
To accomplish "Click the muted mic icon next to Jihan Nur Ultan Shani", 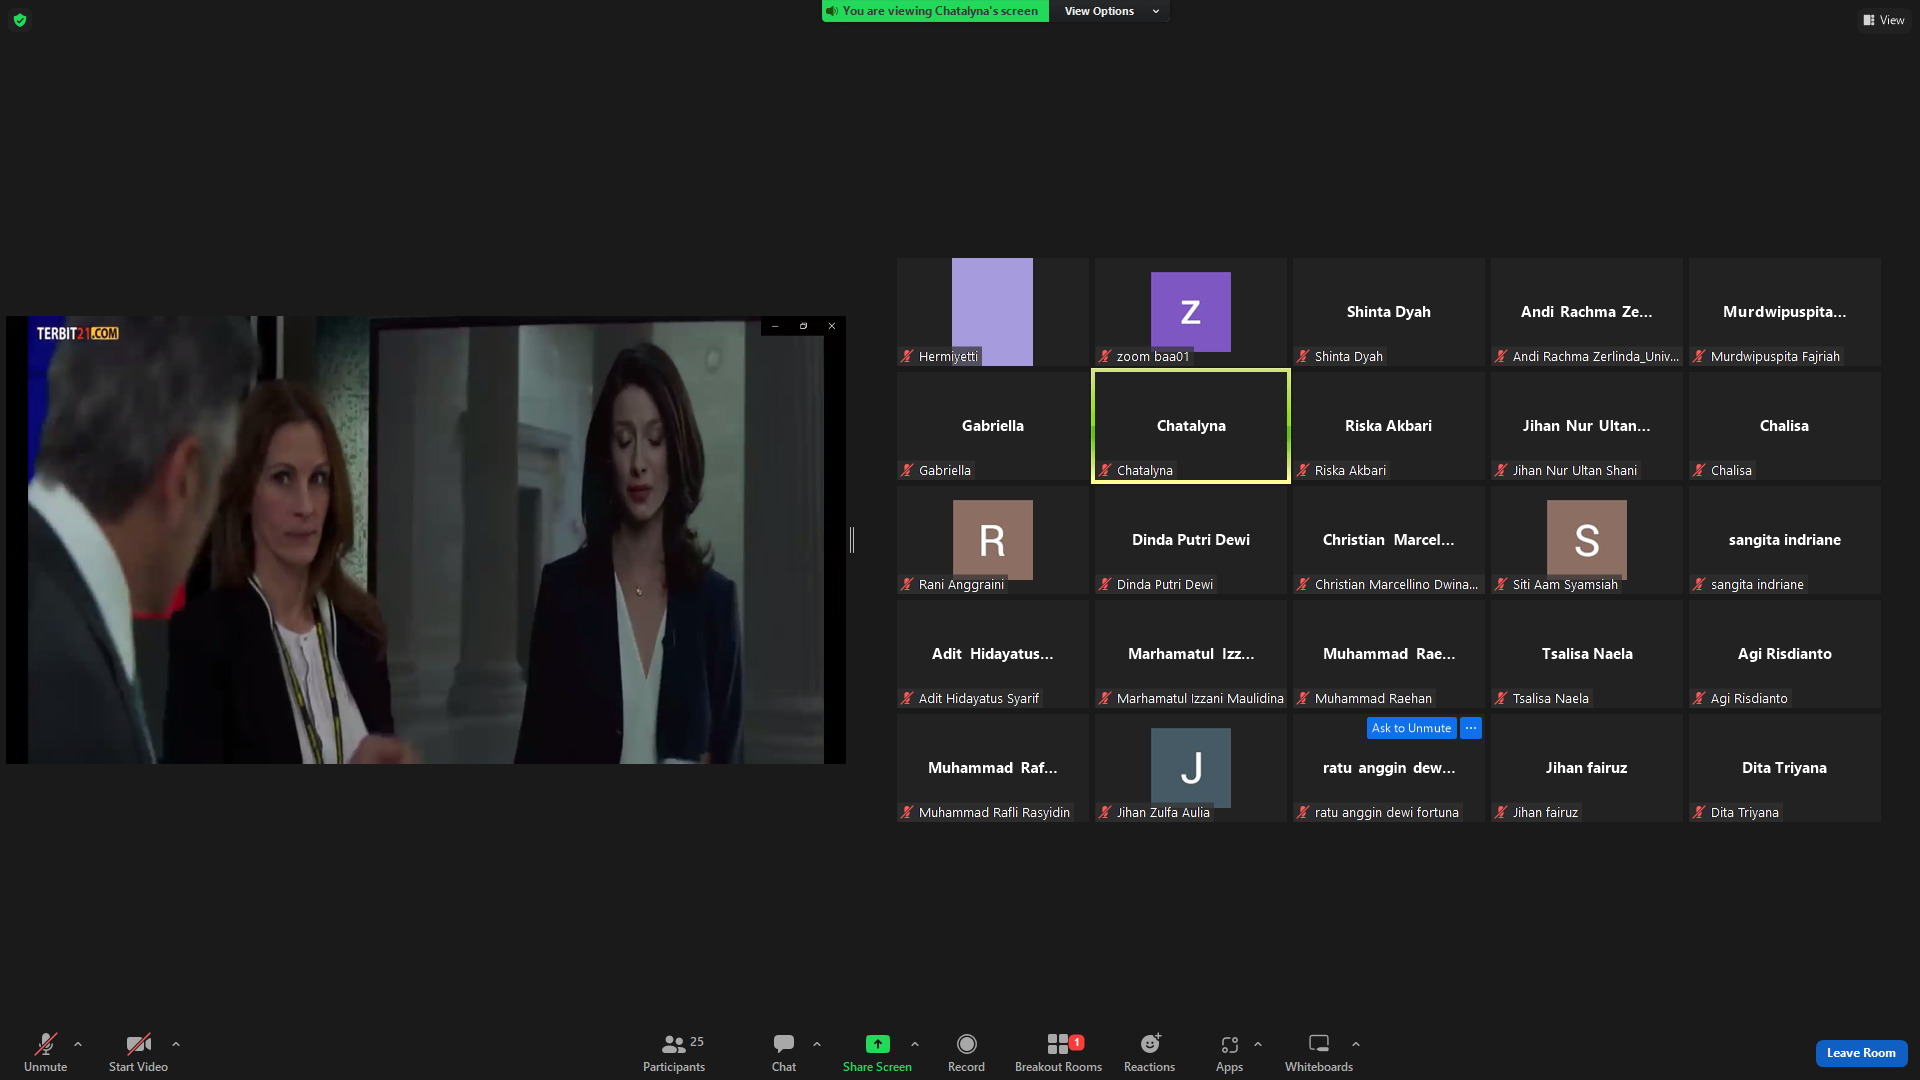I will pyautogui.click(x=1501, y=470).
